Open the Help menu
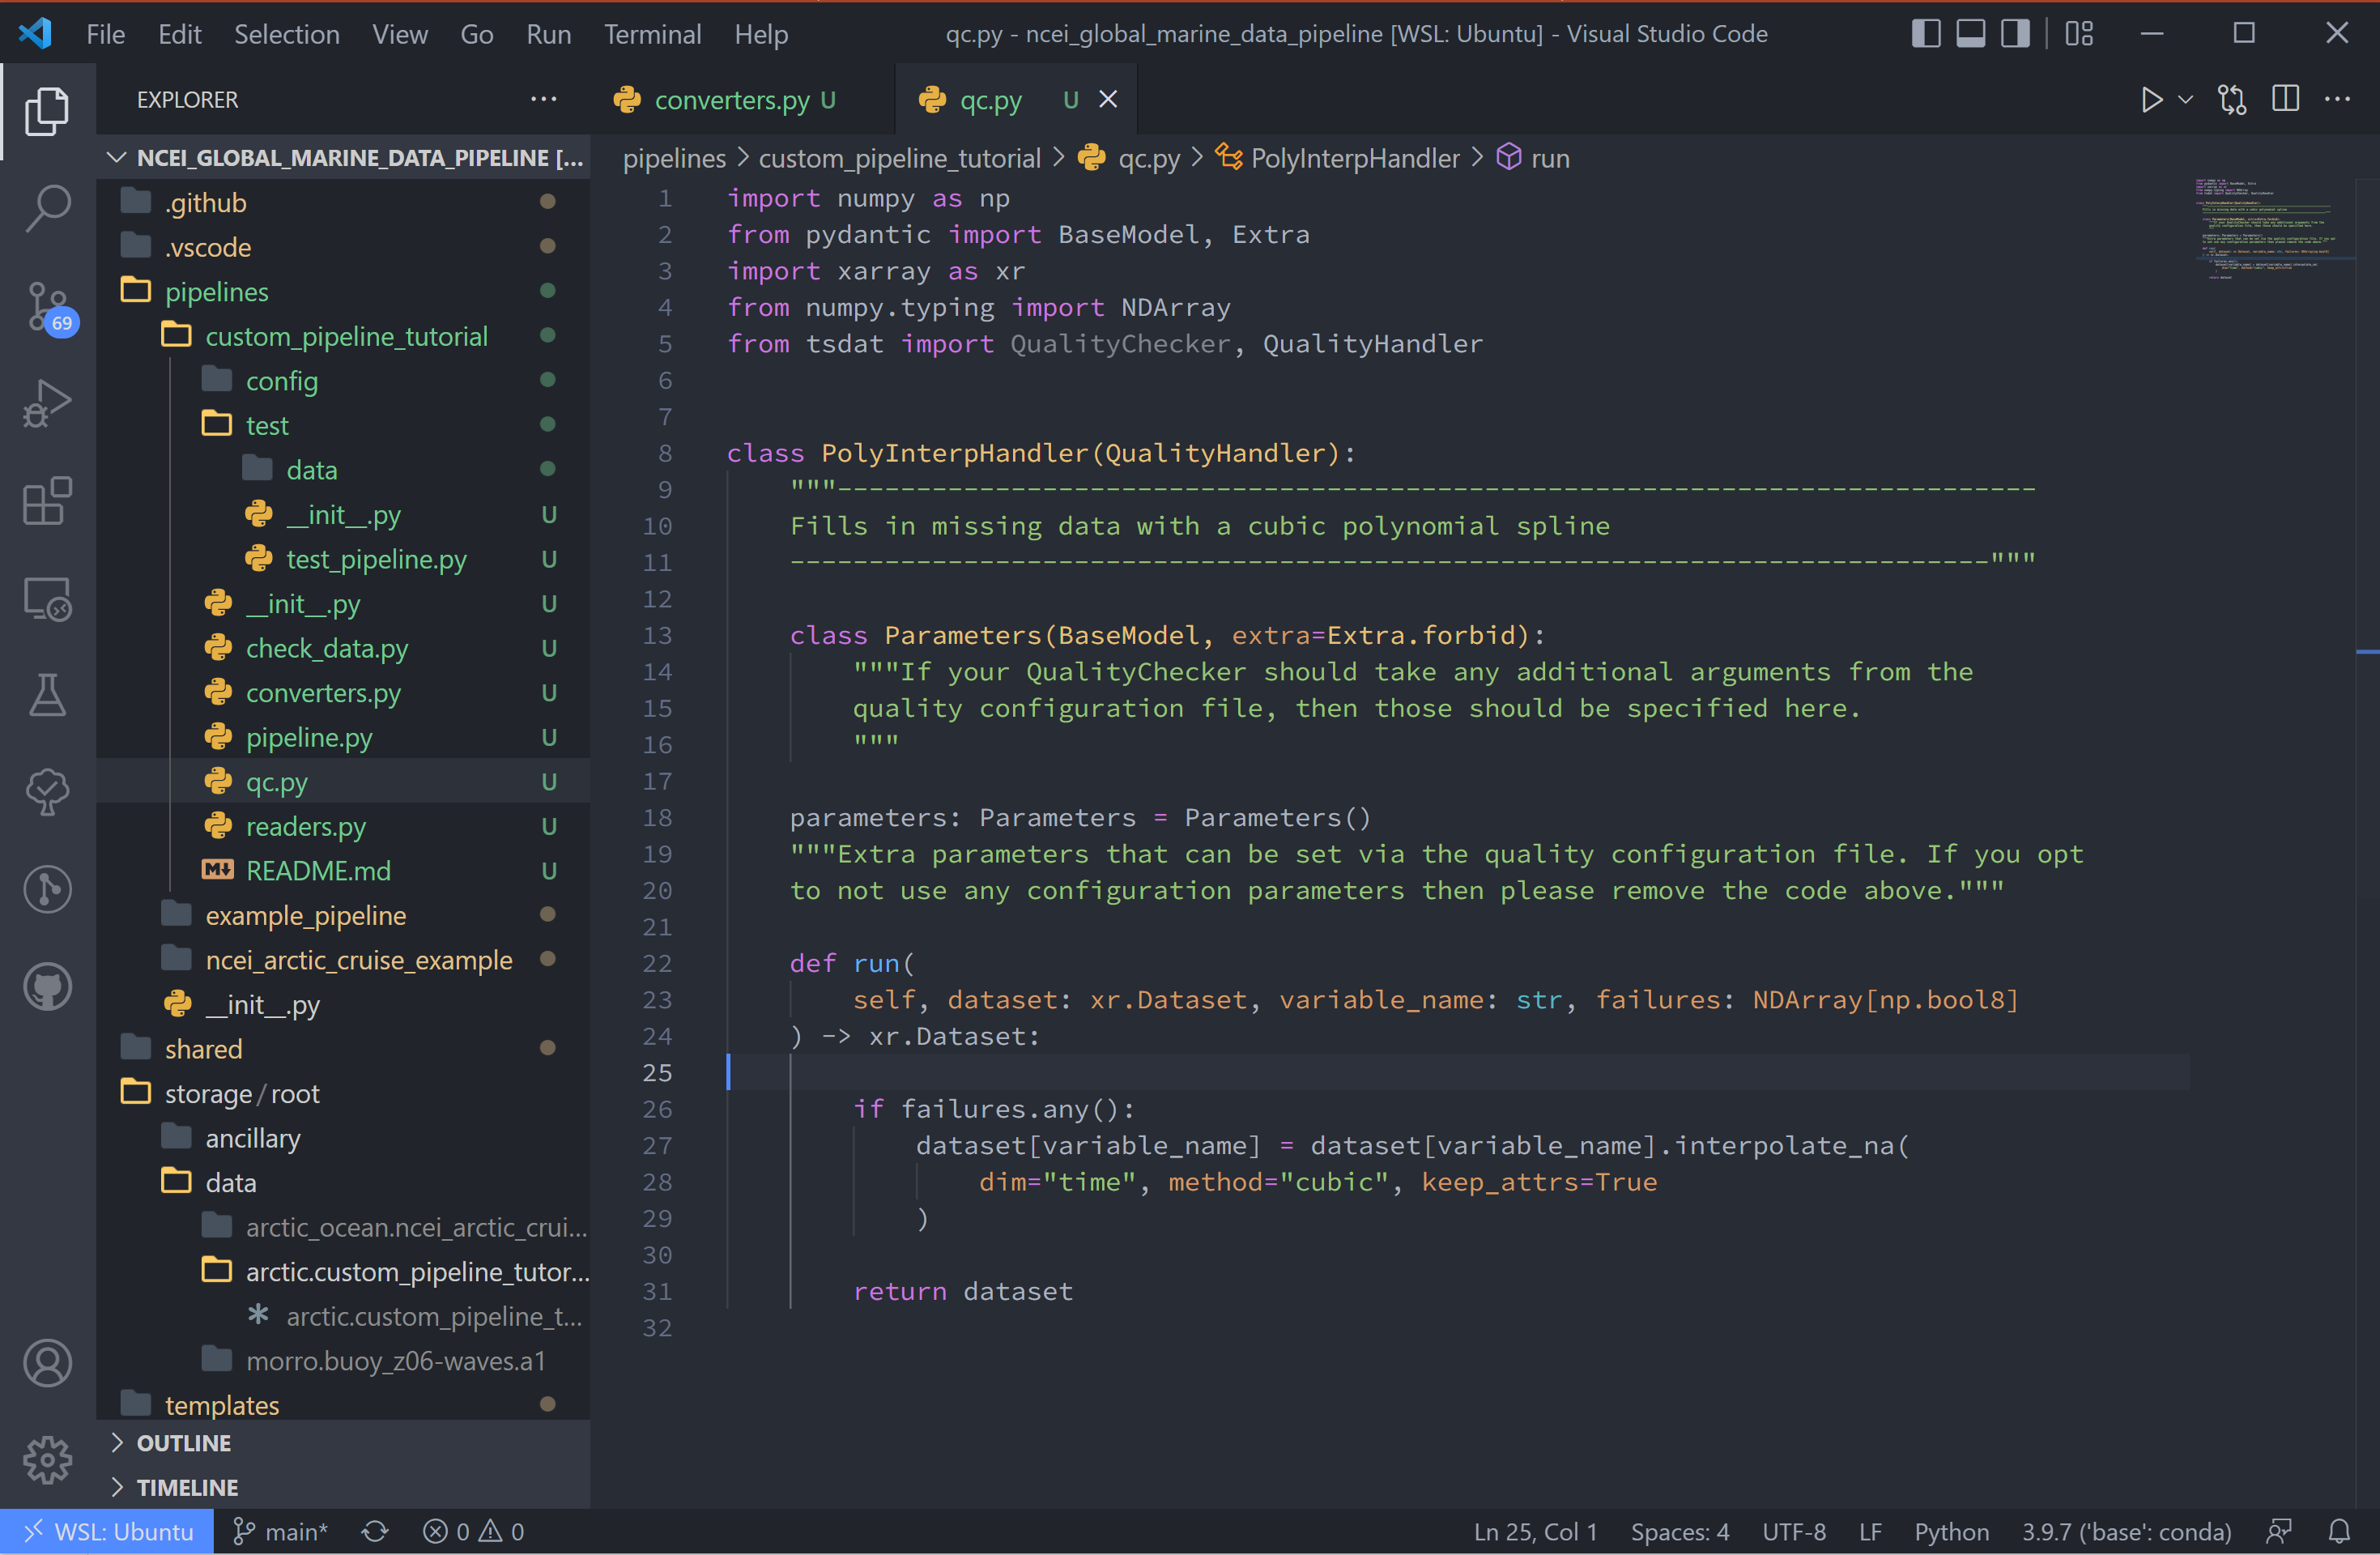2380x1555 pixels. click(x=761, y=34)
